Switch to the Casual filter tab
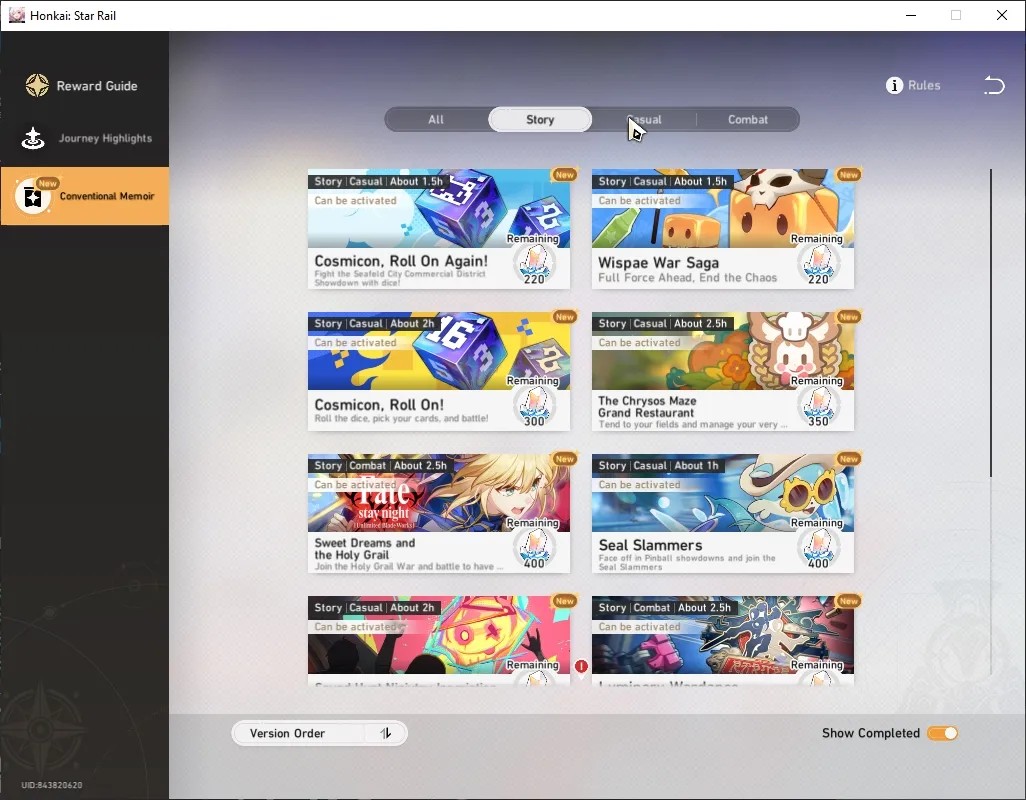1026x800 pixels. pos(645,120)
